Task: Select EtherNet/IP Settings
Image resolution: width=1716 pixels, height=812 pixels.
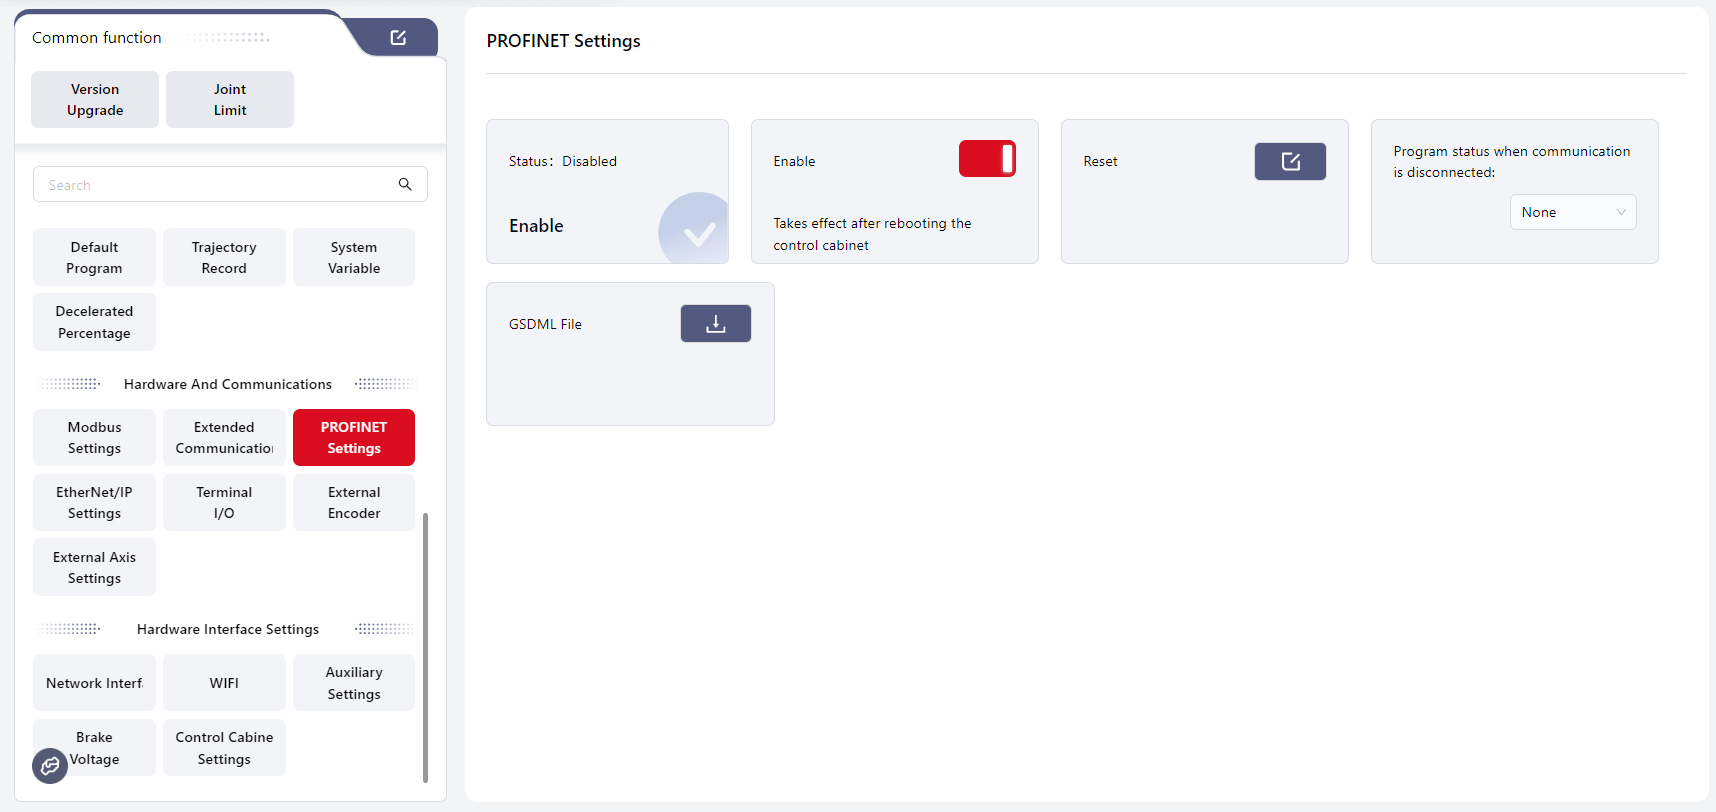Action: click(x=95, y=503)
